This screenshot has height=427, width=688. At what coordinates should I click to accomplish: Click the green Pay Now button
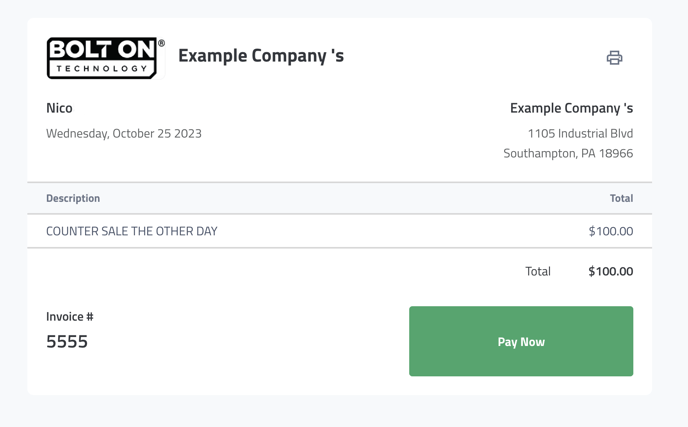coord(521,341)
